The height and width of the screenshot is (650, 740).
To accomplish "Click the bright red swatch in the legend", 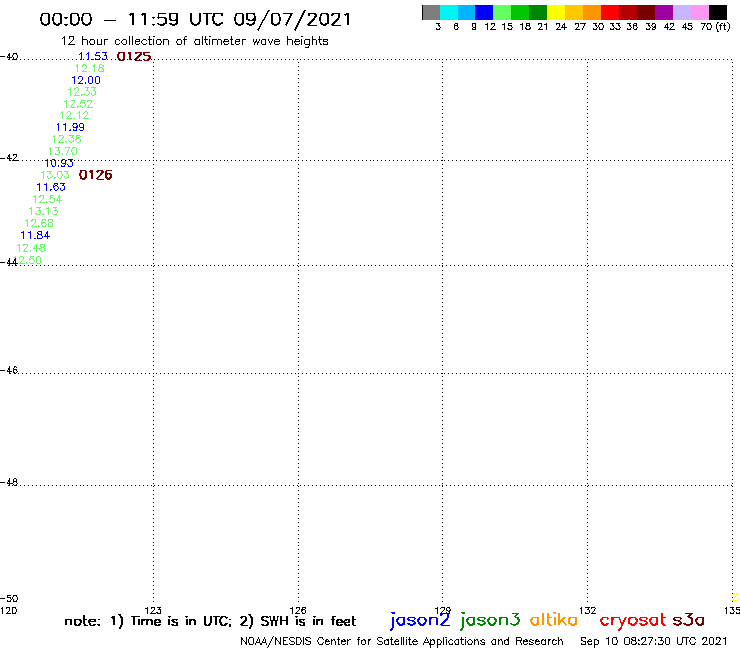I will [610, 12].
